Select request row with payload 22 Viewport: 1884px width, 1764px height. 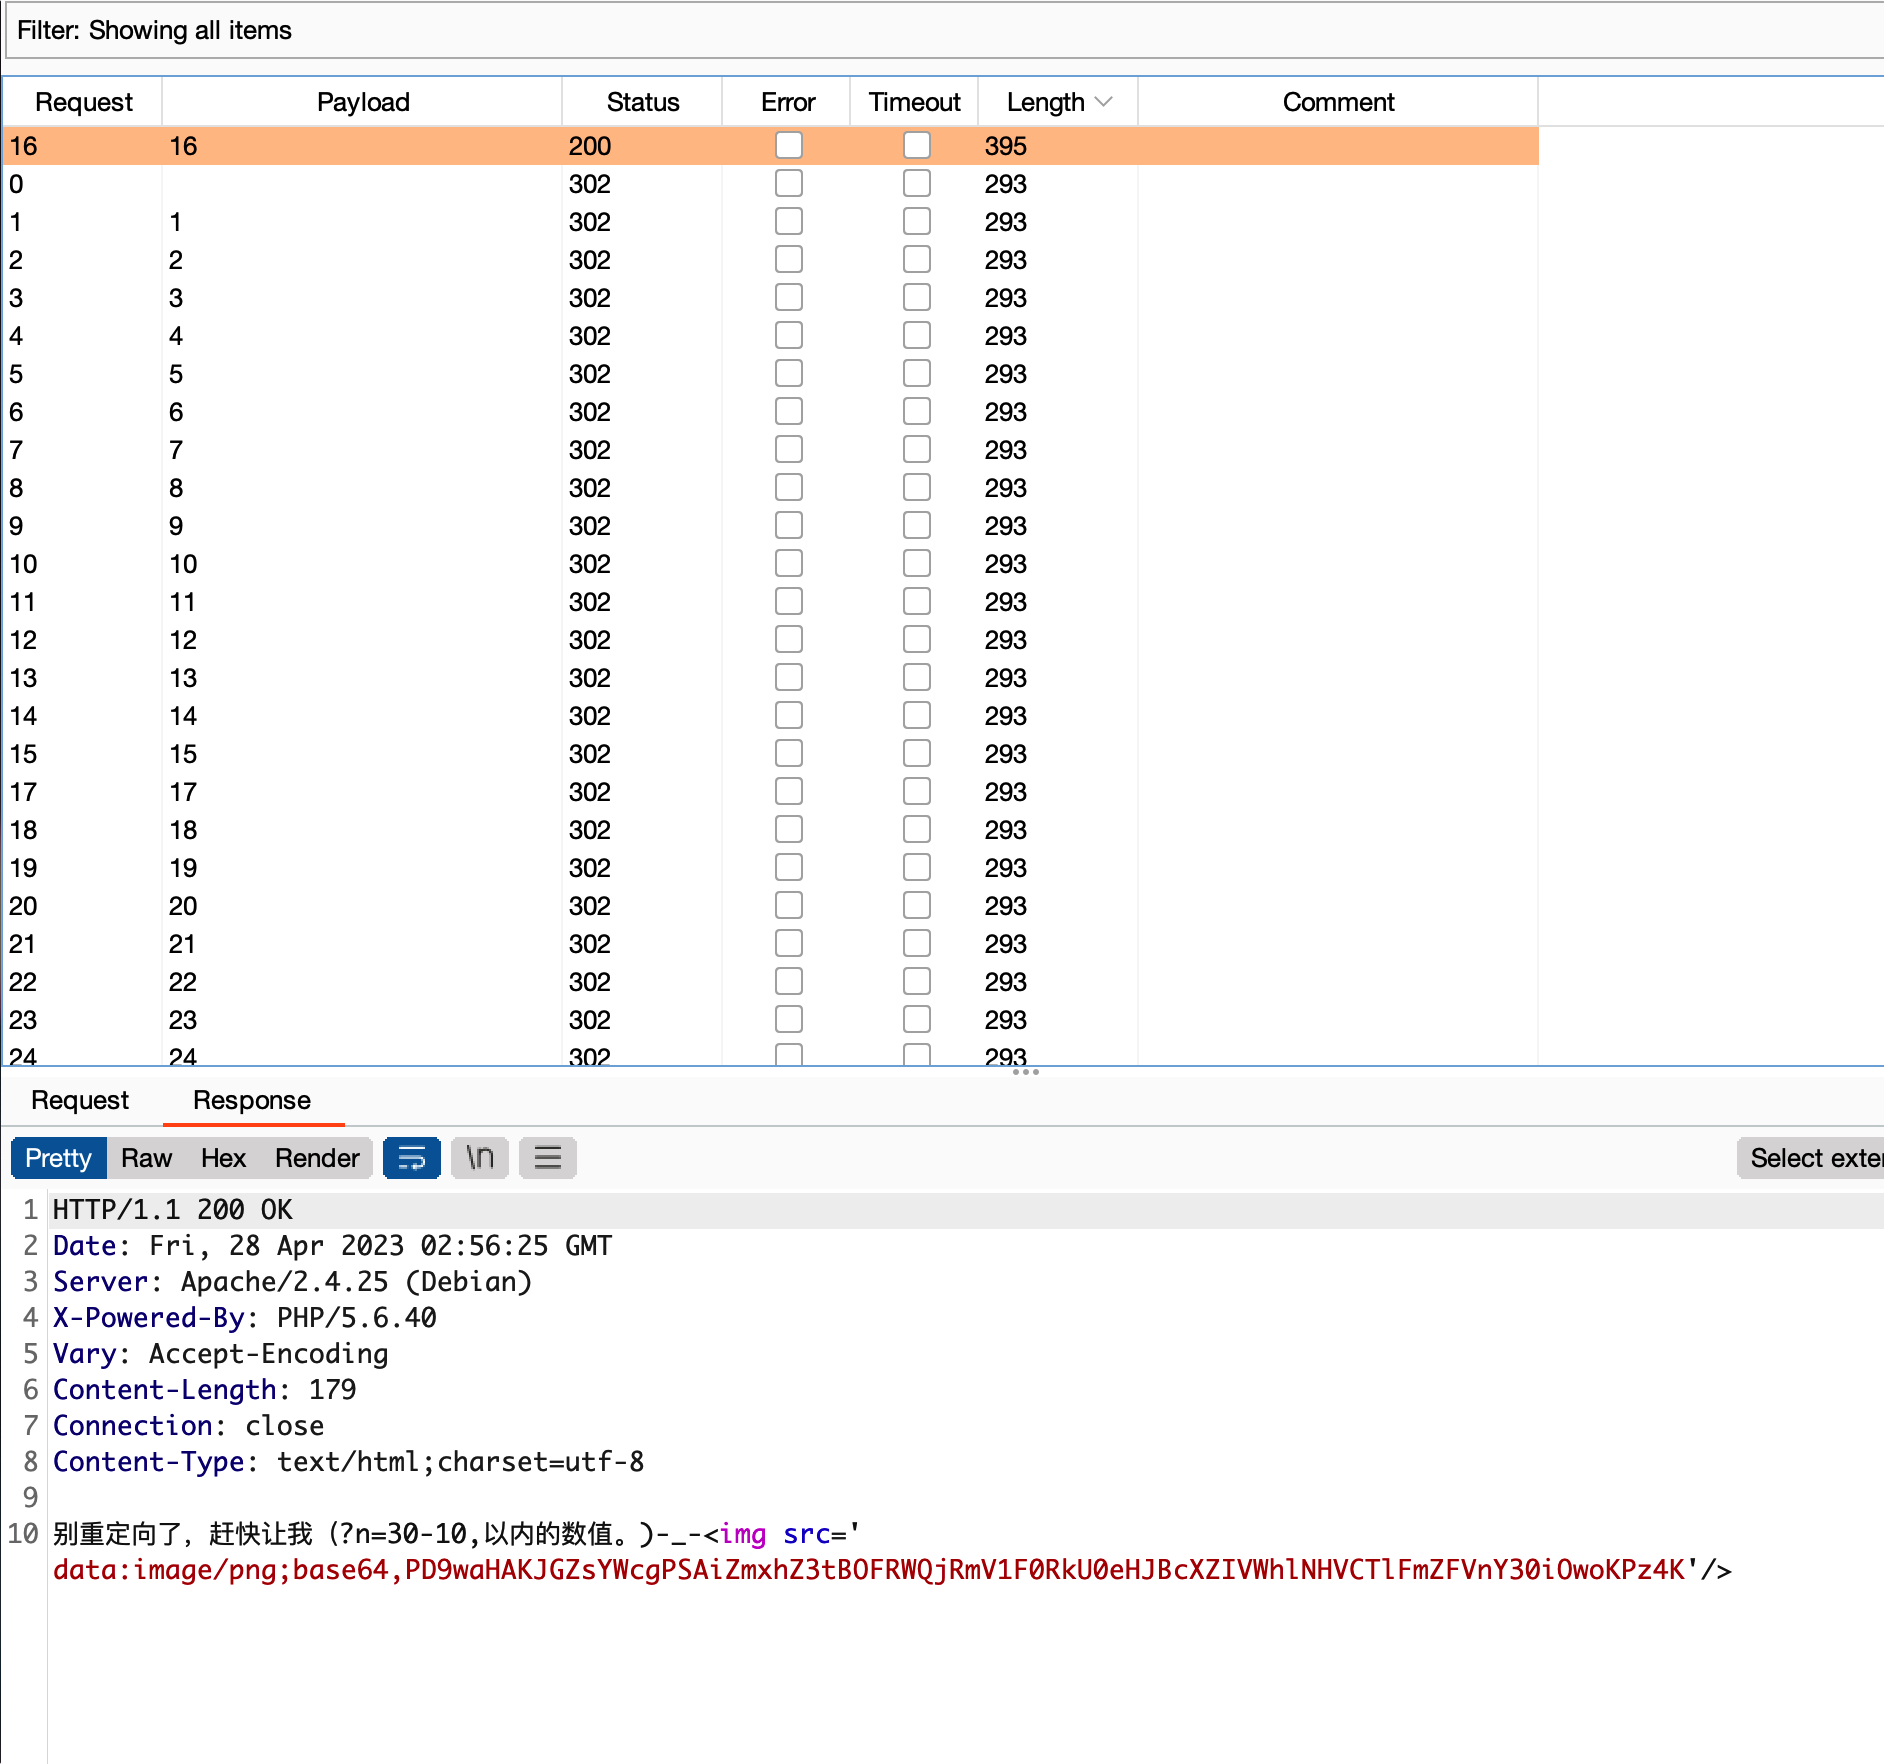770,982
